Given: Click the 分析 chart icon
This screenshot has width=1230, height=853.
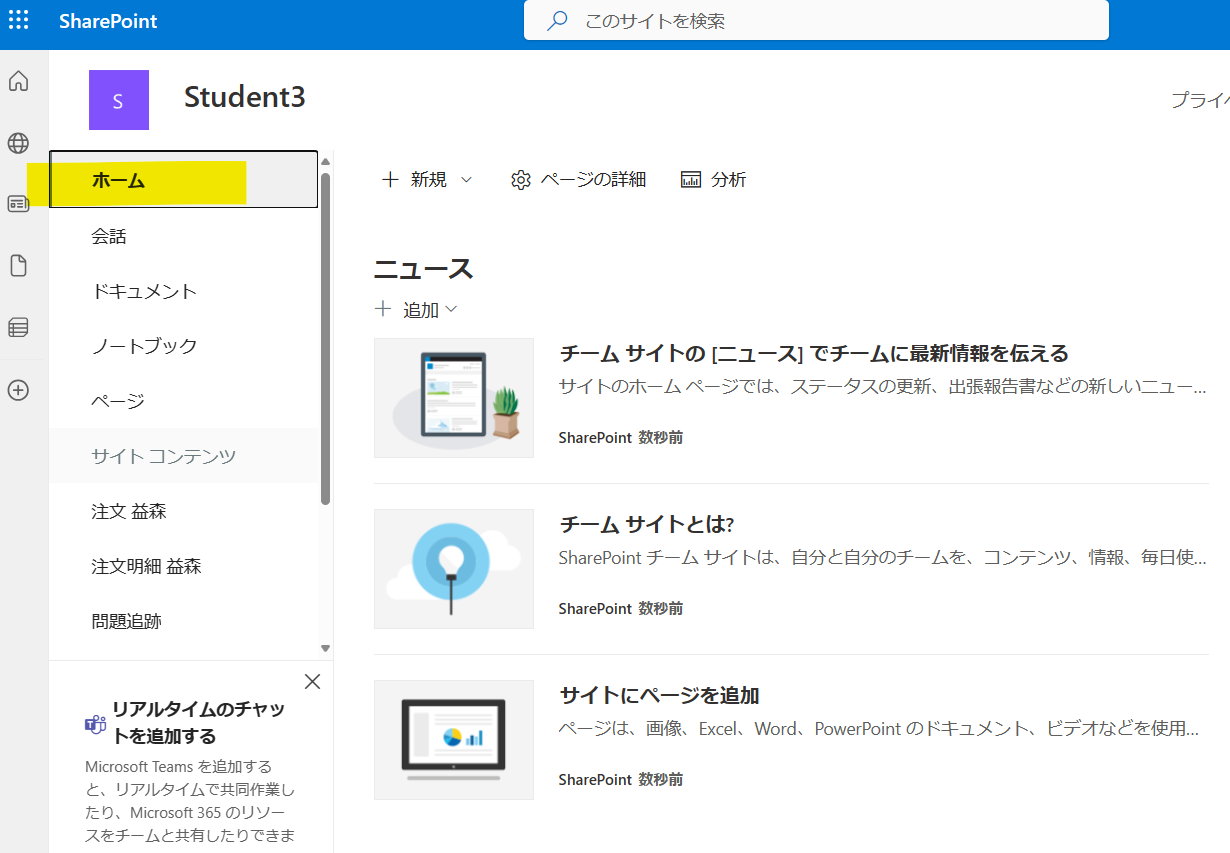Looking at the screenshot, I should click(691, 180).
